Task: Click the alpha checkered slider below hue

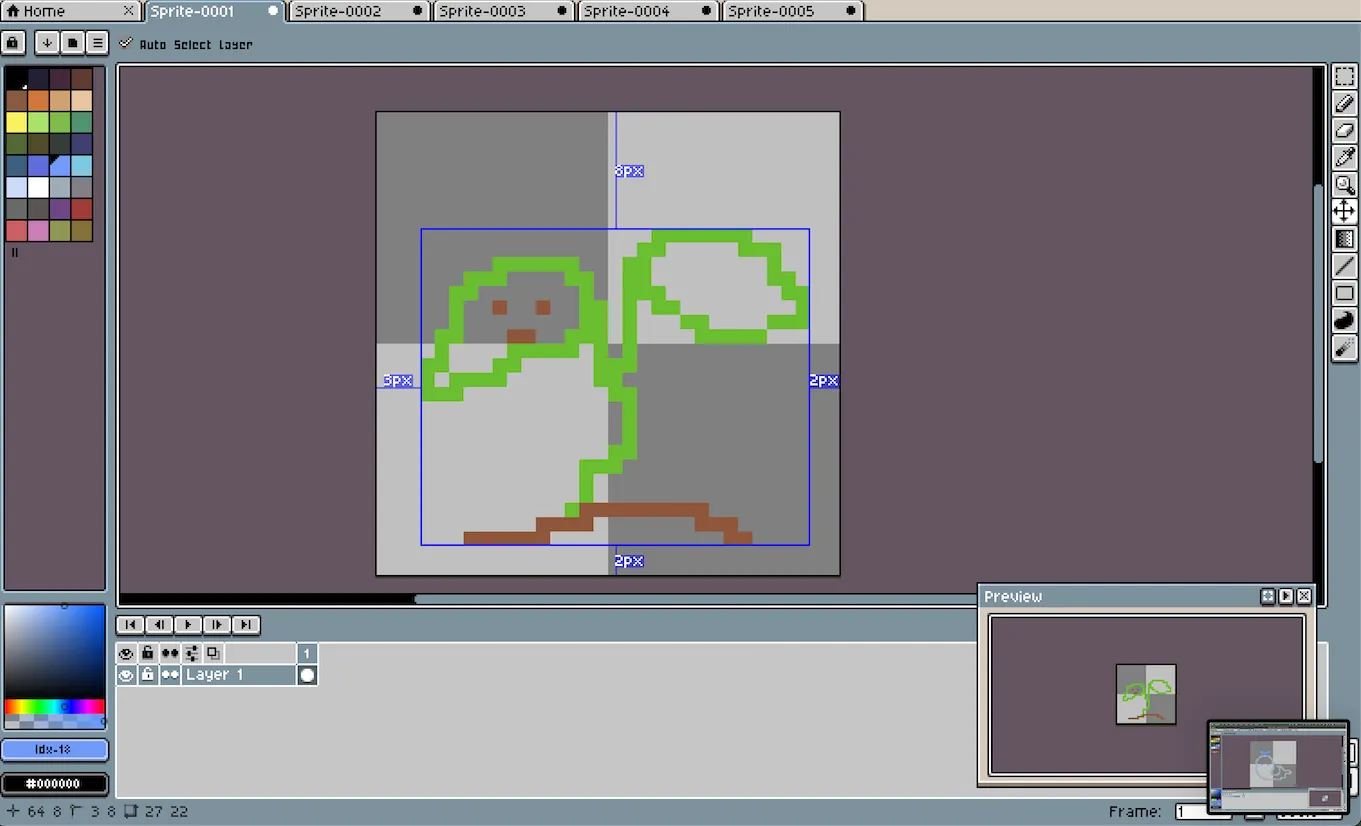Action: pyautogui.click(x=55, y=721)
